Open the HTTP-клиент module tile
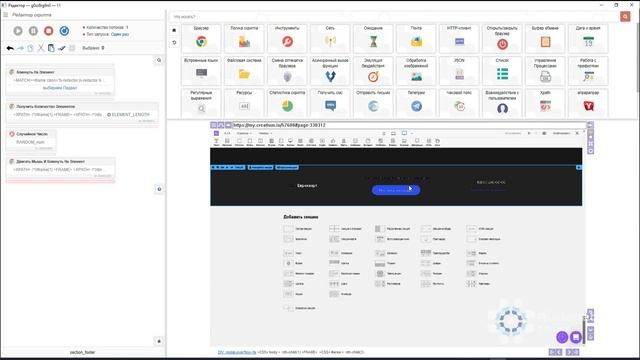 (459, 39)
